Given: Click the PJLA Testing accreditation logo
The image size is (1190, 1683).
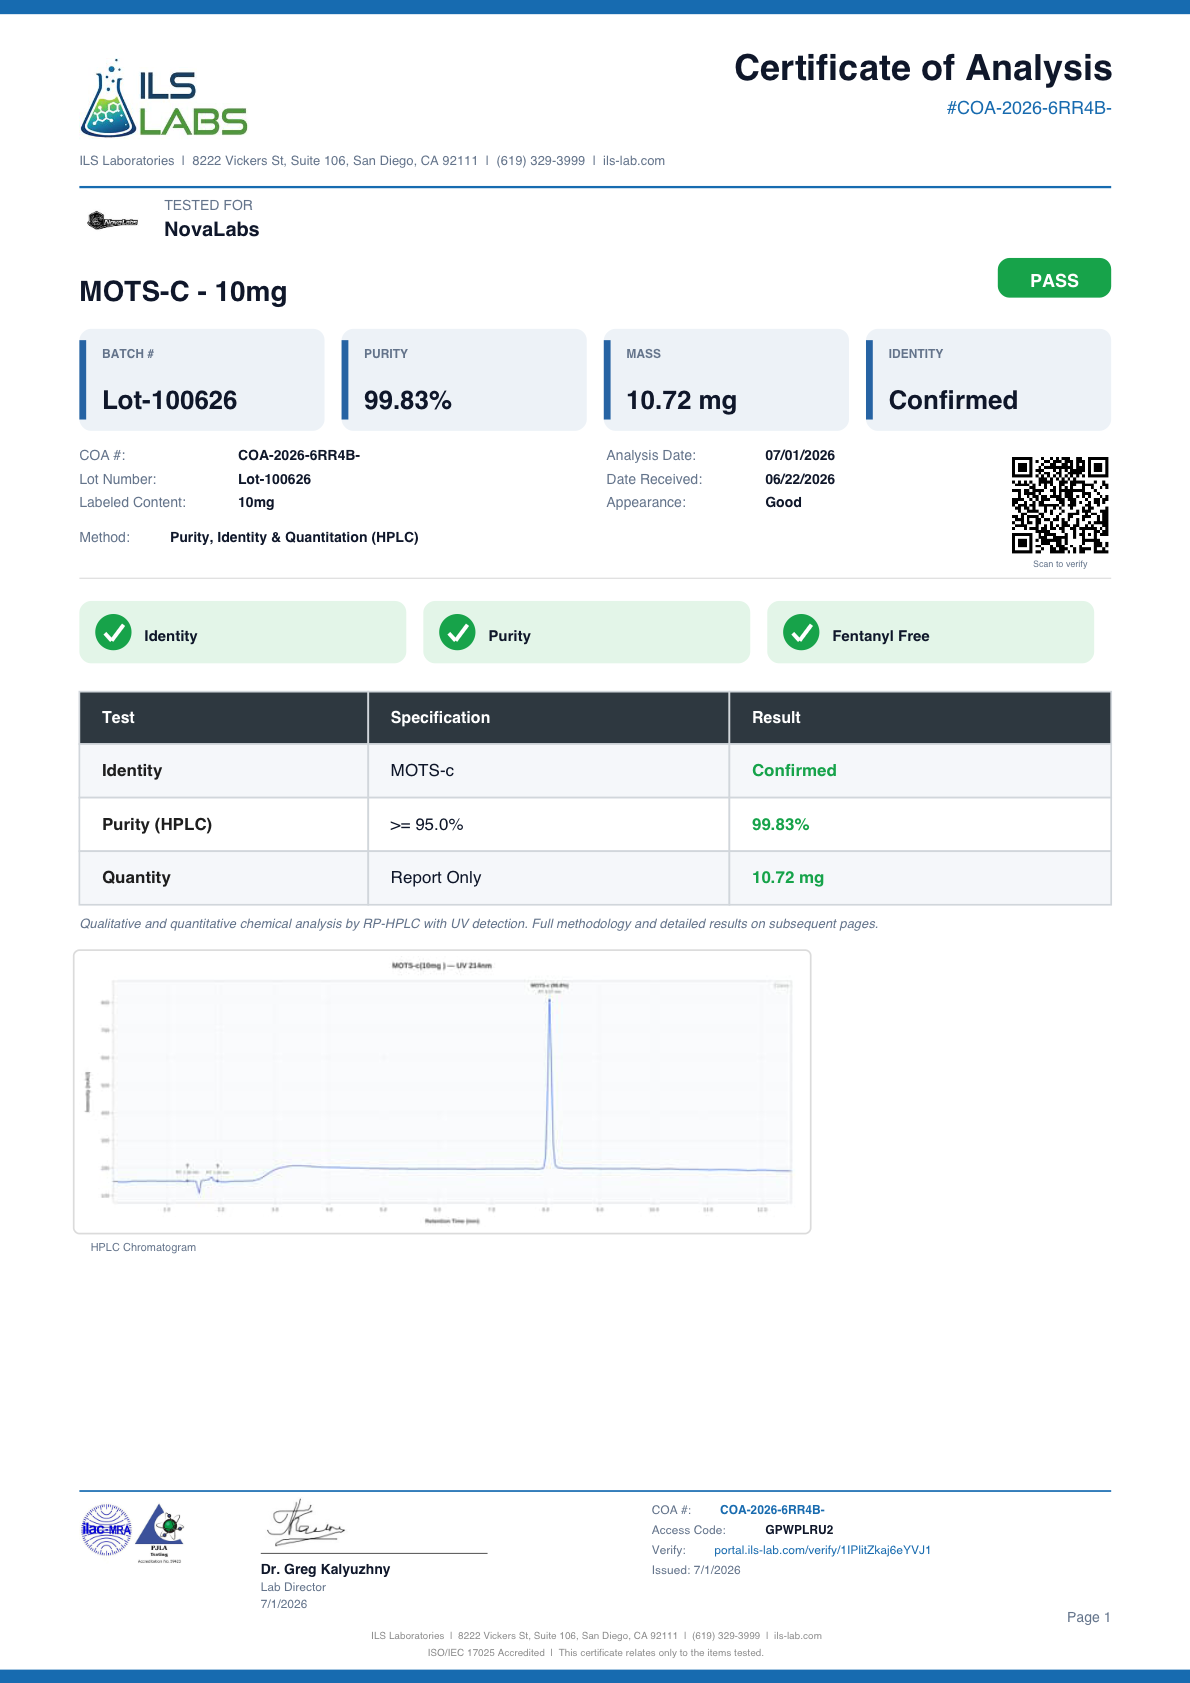Looking at the screenshot, I should point(160,1533).
